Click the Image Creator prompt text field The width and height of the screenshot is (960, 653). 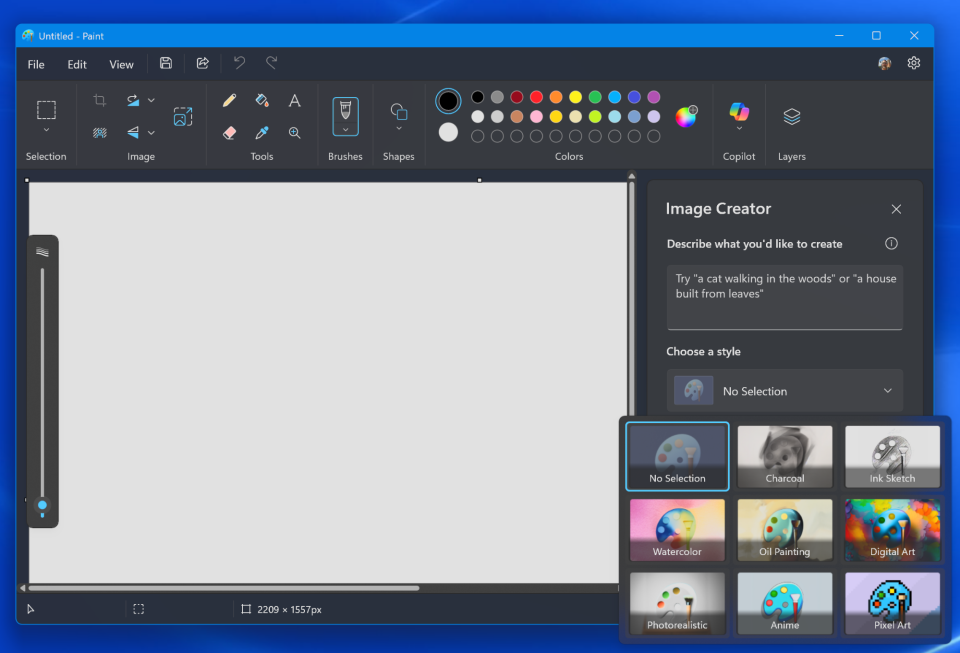pyautogui.click(x=784, y=297)
